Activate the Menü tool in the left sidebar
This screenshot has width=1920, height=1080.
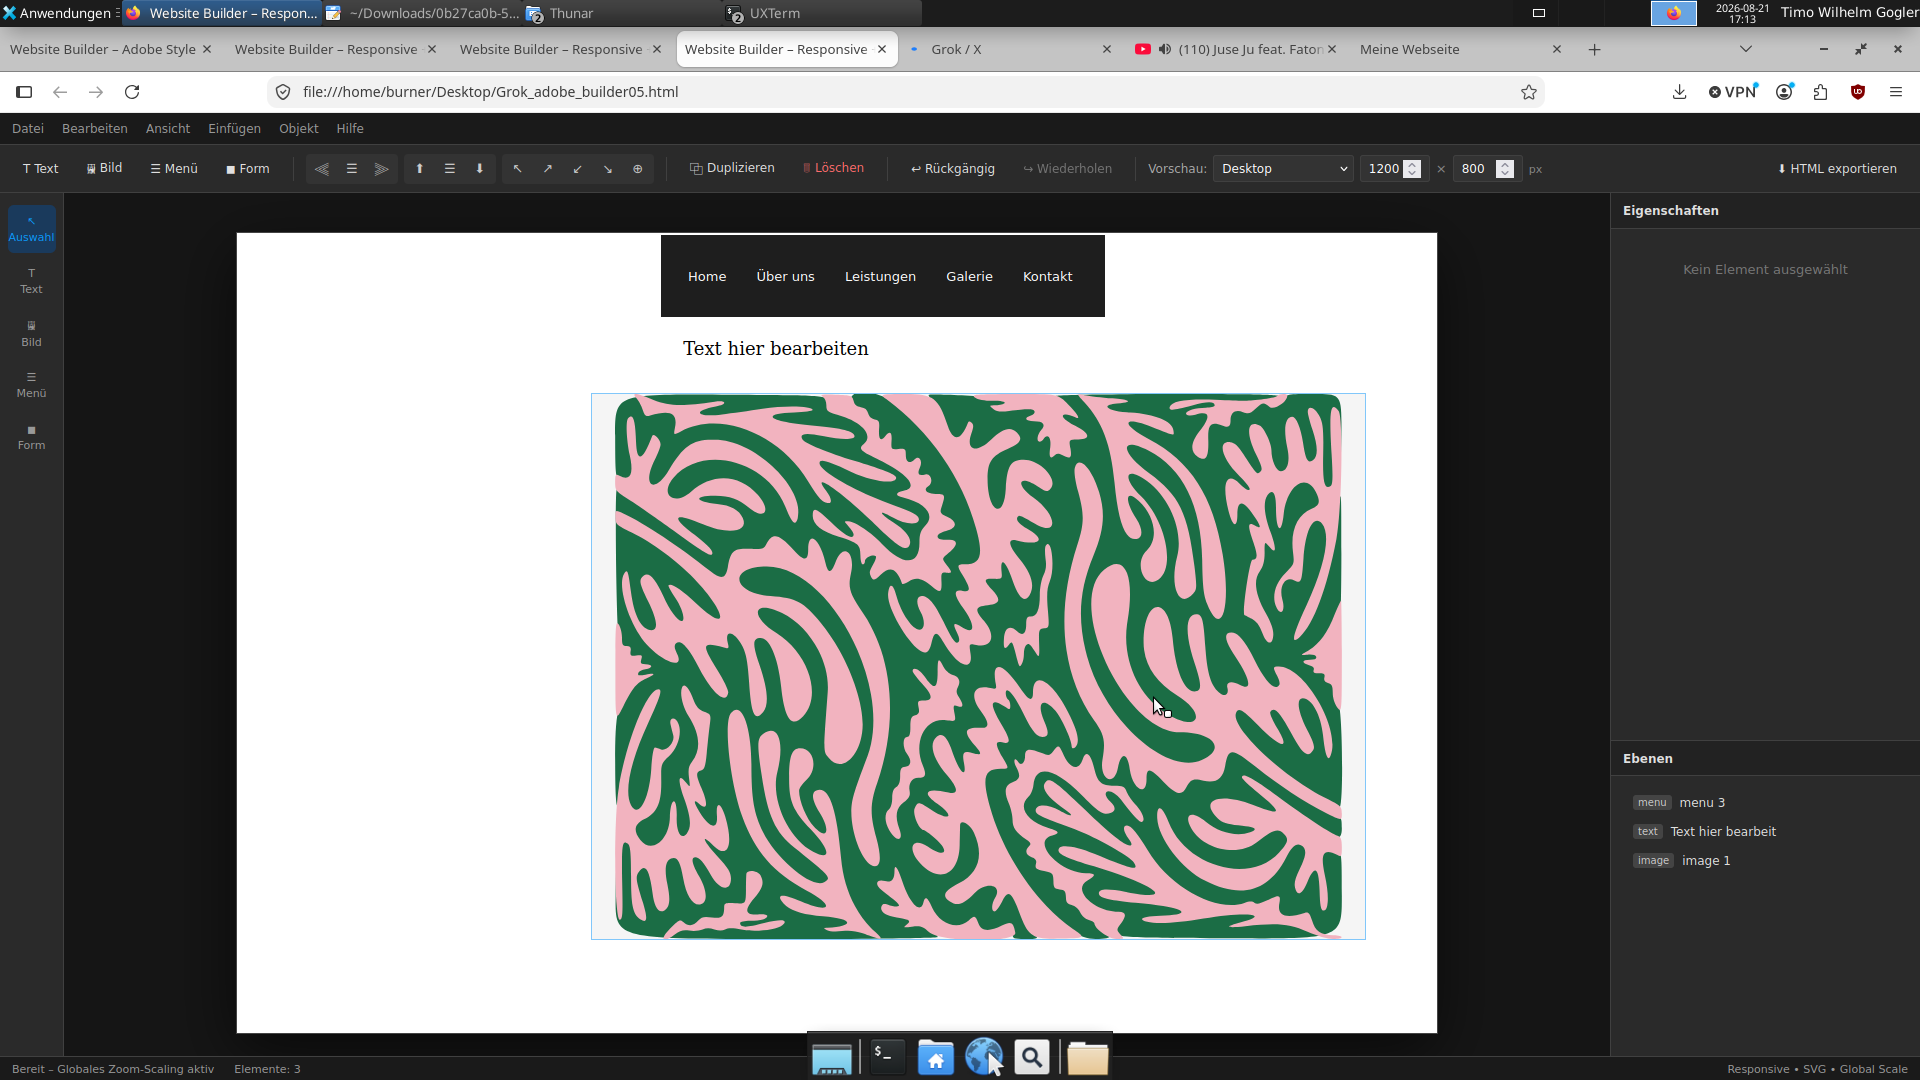pos(31,385)
